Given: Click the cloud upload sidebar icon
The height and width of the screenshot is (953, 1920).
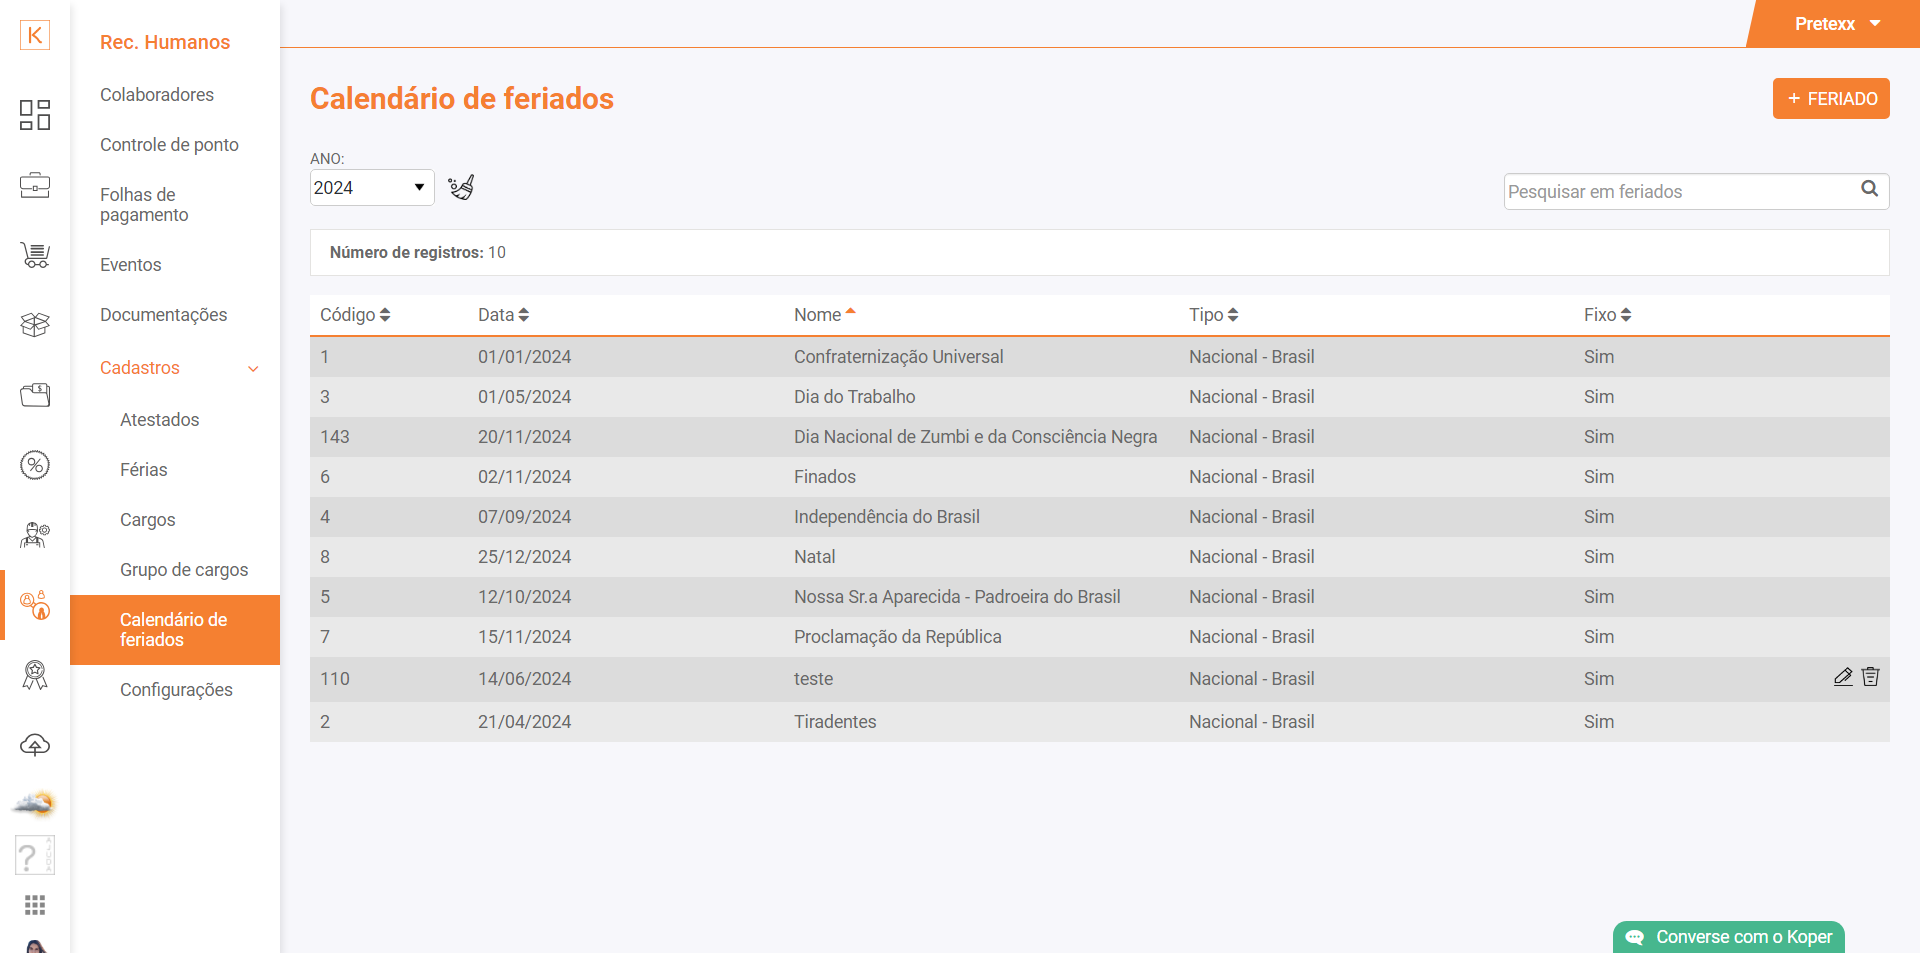Looking at the screenshot, I should coord(35,745).
